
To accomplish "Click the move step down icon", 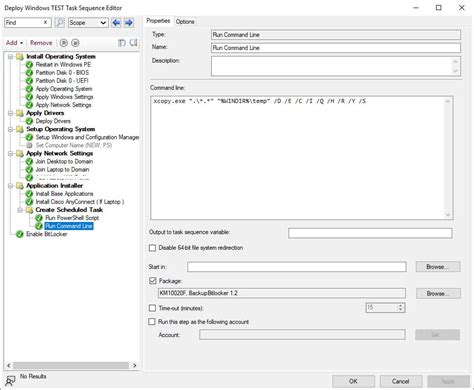I will (134, 43).
